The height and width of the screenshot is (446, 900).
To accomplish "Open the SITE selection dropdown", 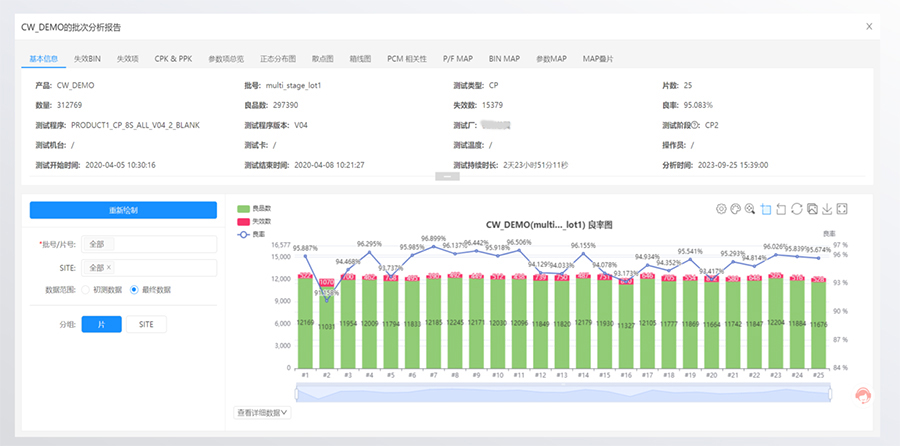I will [x=149, y=267].
